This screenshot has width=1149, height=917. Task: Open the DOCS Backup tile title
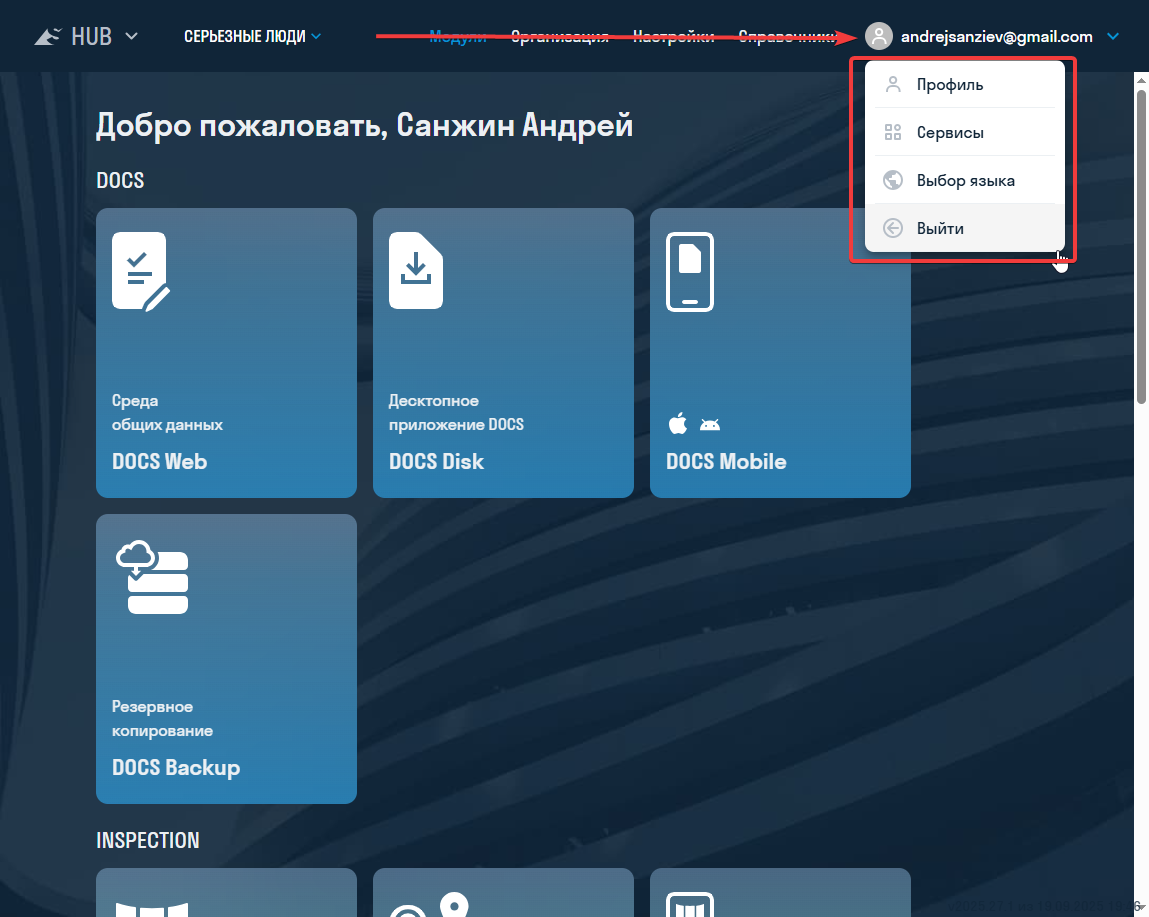coord(176,767)
